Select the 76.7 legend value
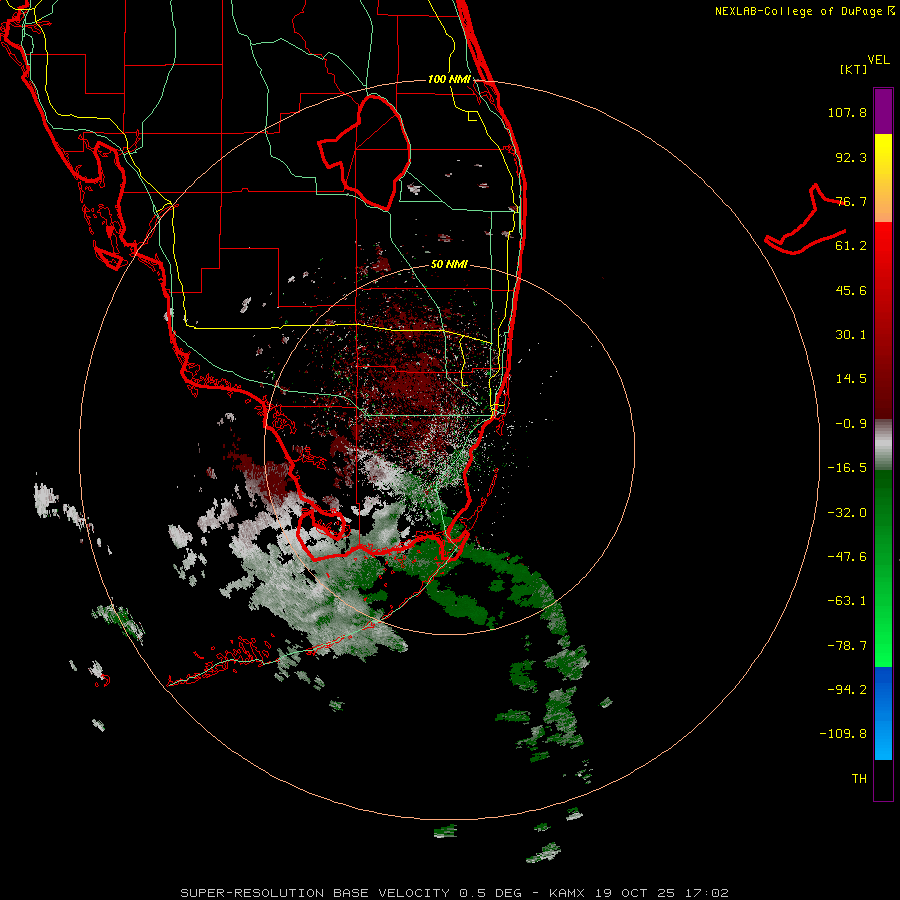 851,201
